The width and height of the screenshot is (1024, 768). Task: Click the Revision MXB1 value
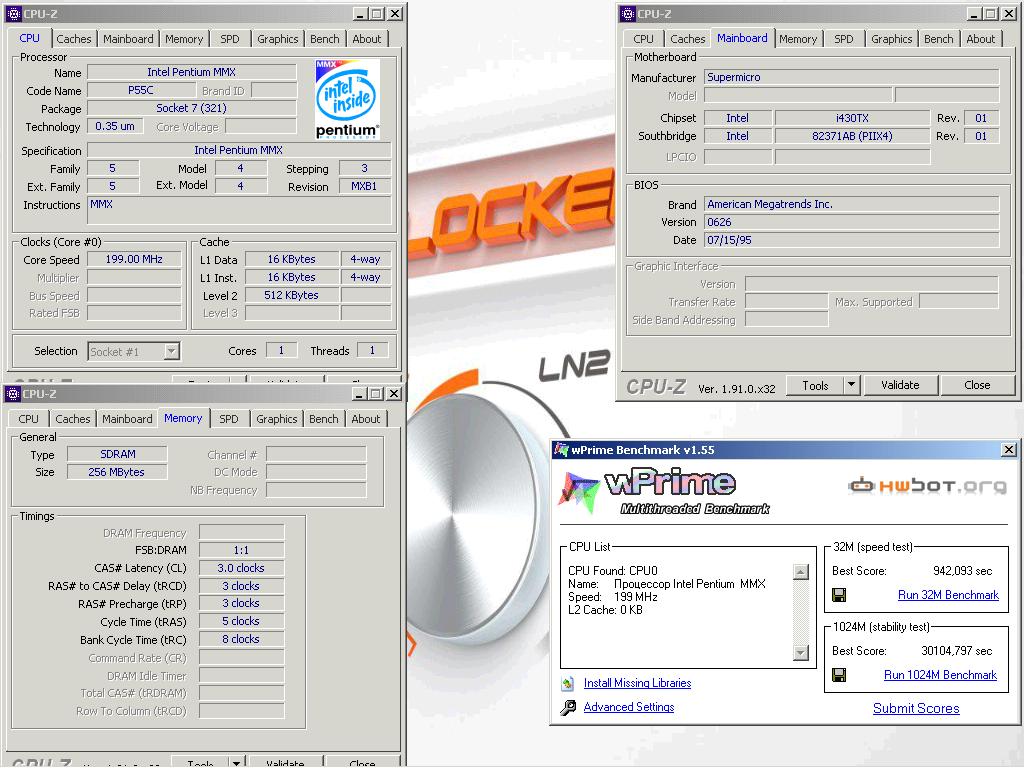pos(364,186)
